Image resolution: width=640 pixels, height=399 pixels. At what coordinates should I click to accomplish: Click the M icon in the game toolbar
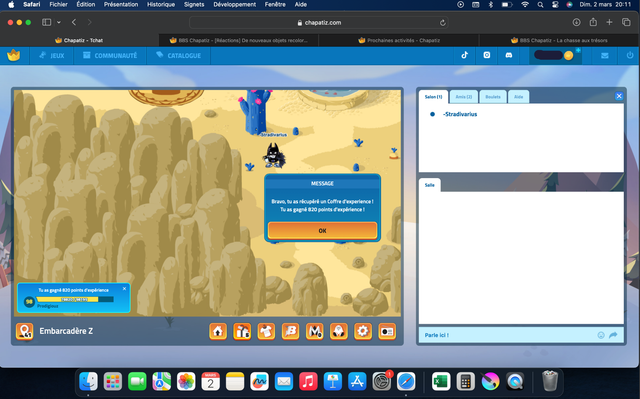315,331
